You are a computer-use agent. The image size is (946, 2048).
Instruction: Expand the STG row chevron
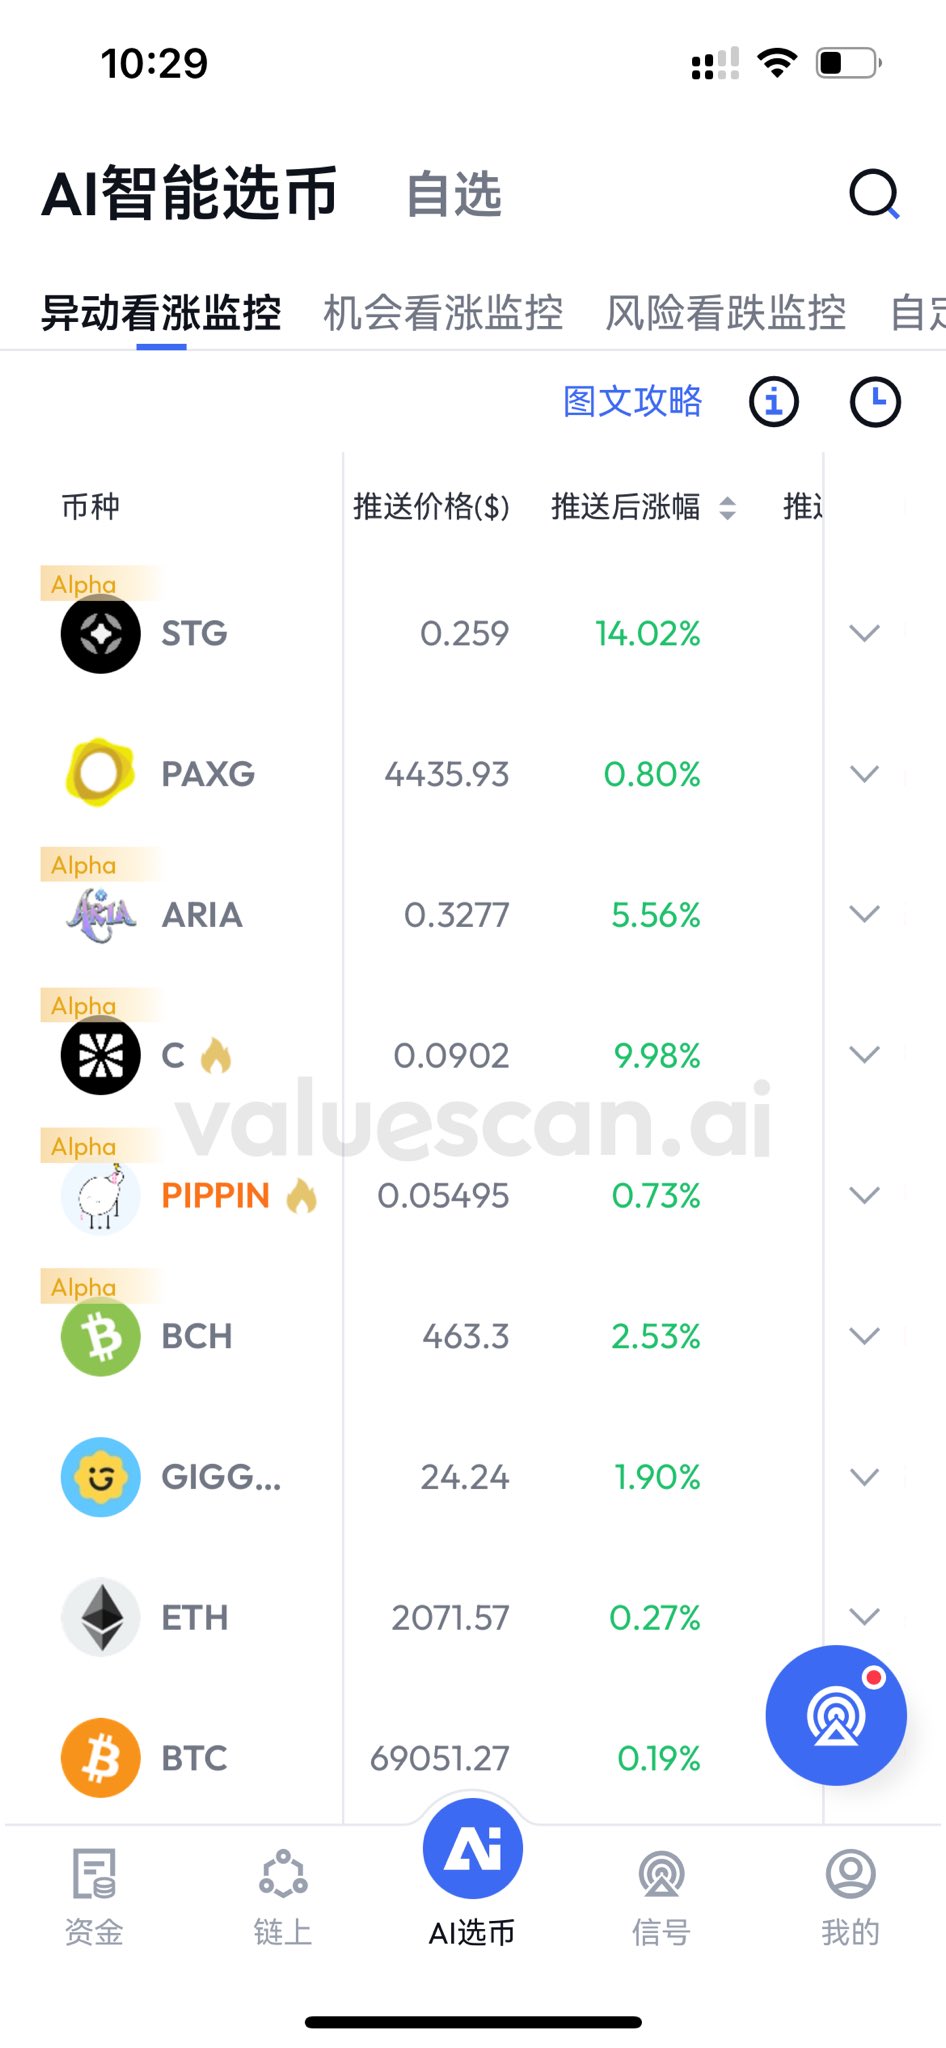(x=864, y=633)
